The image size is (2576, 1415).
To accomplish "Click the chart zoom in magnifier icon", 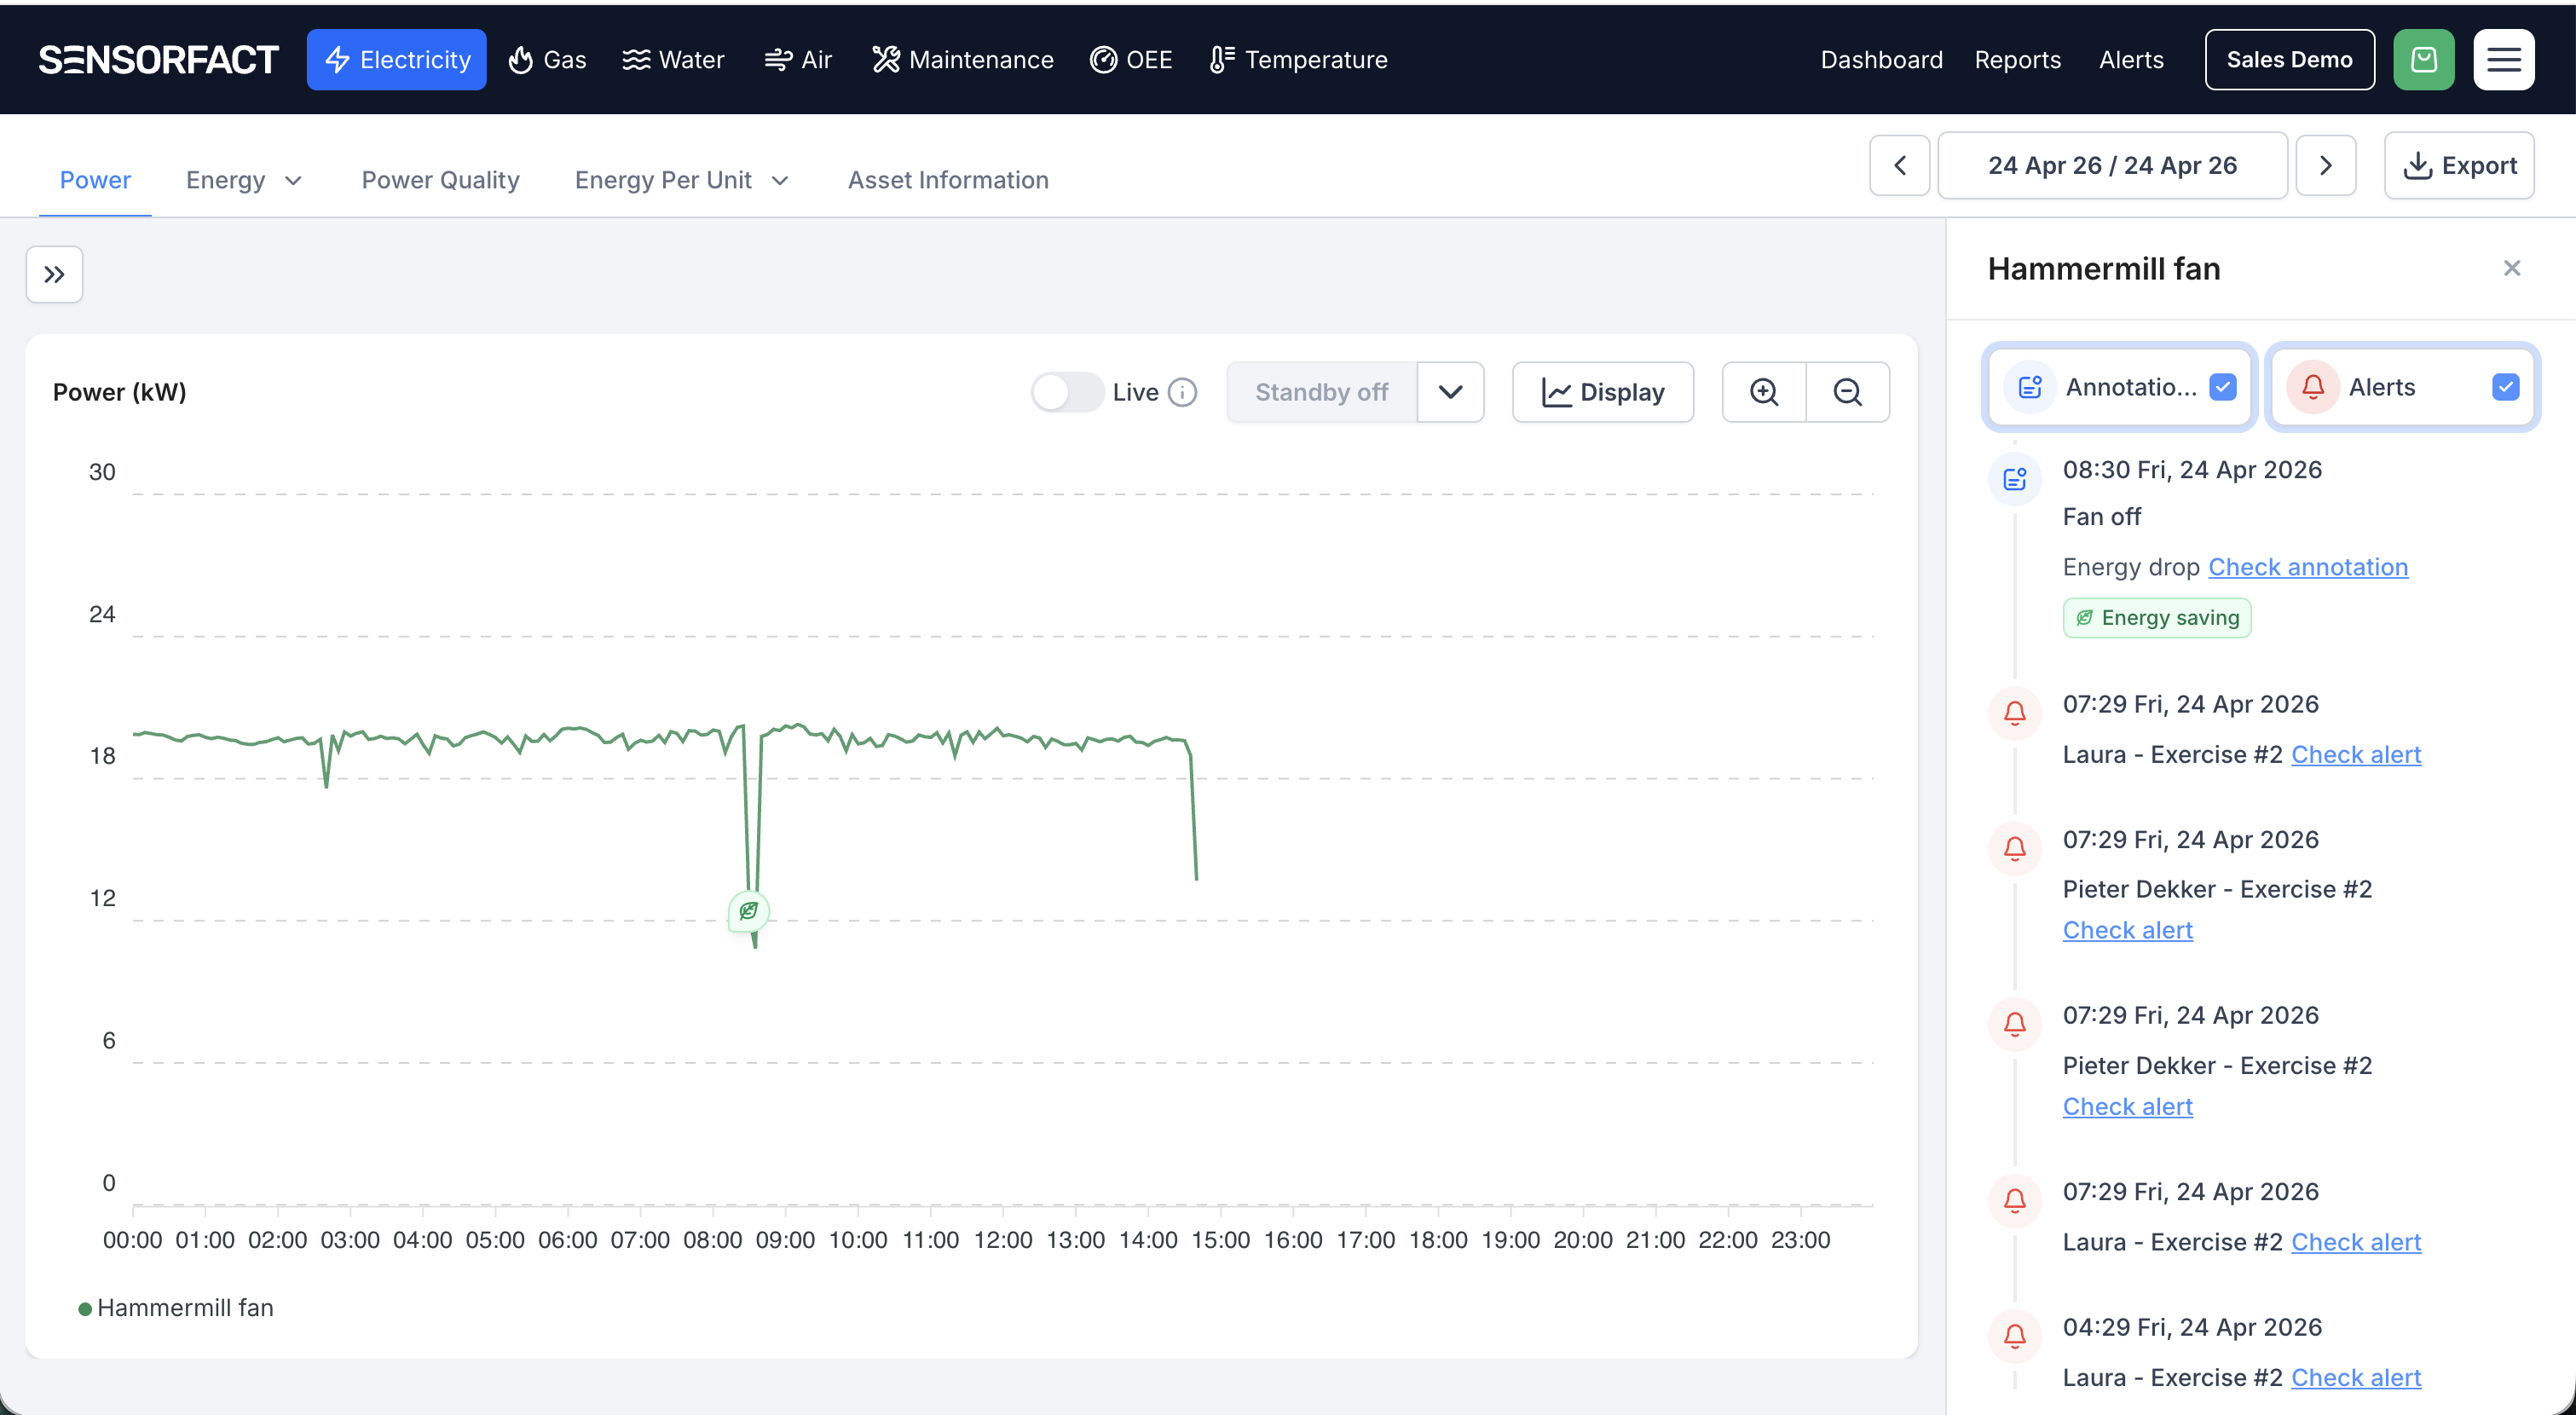I will click(x=1764, y=392).
